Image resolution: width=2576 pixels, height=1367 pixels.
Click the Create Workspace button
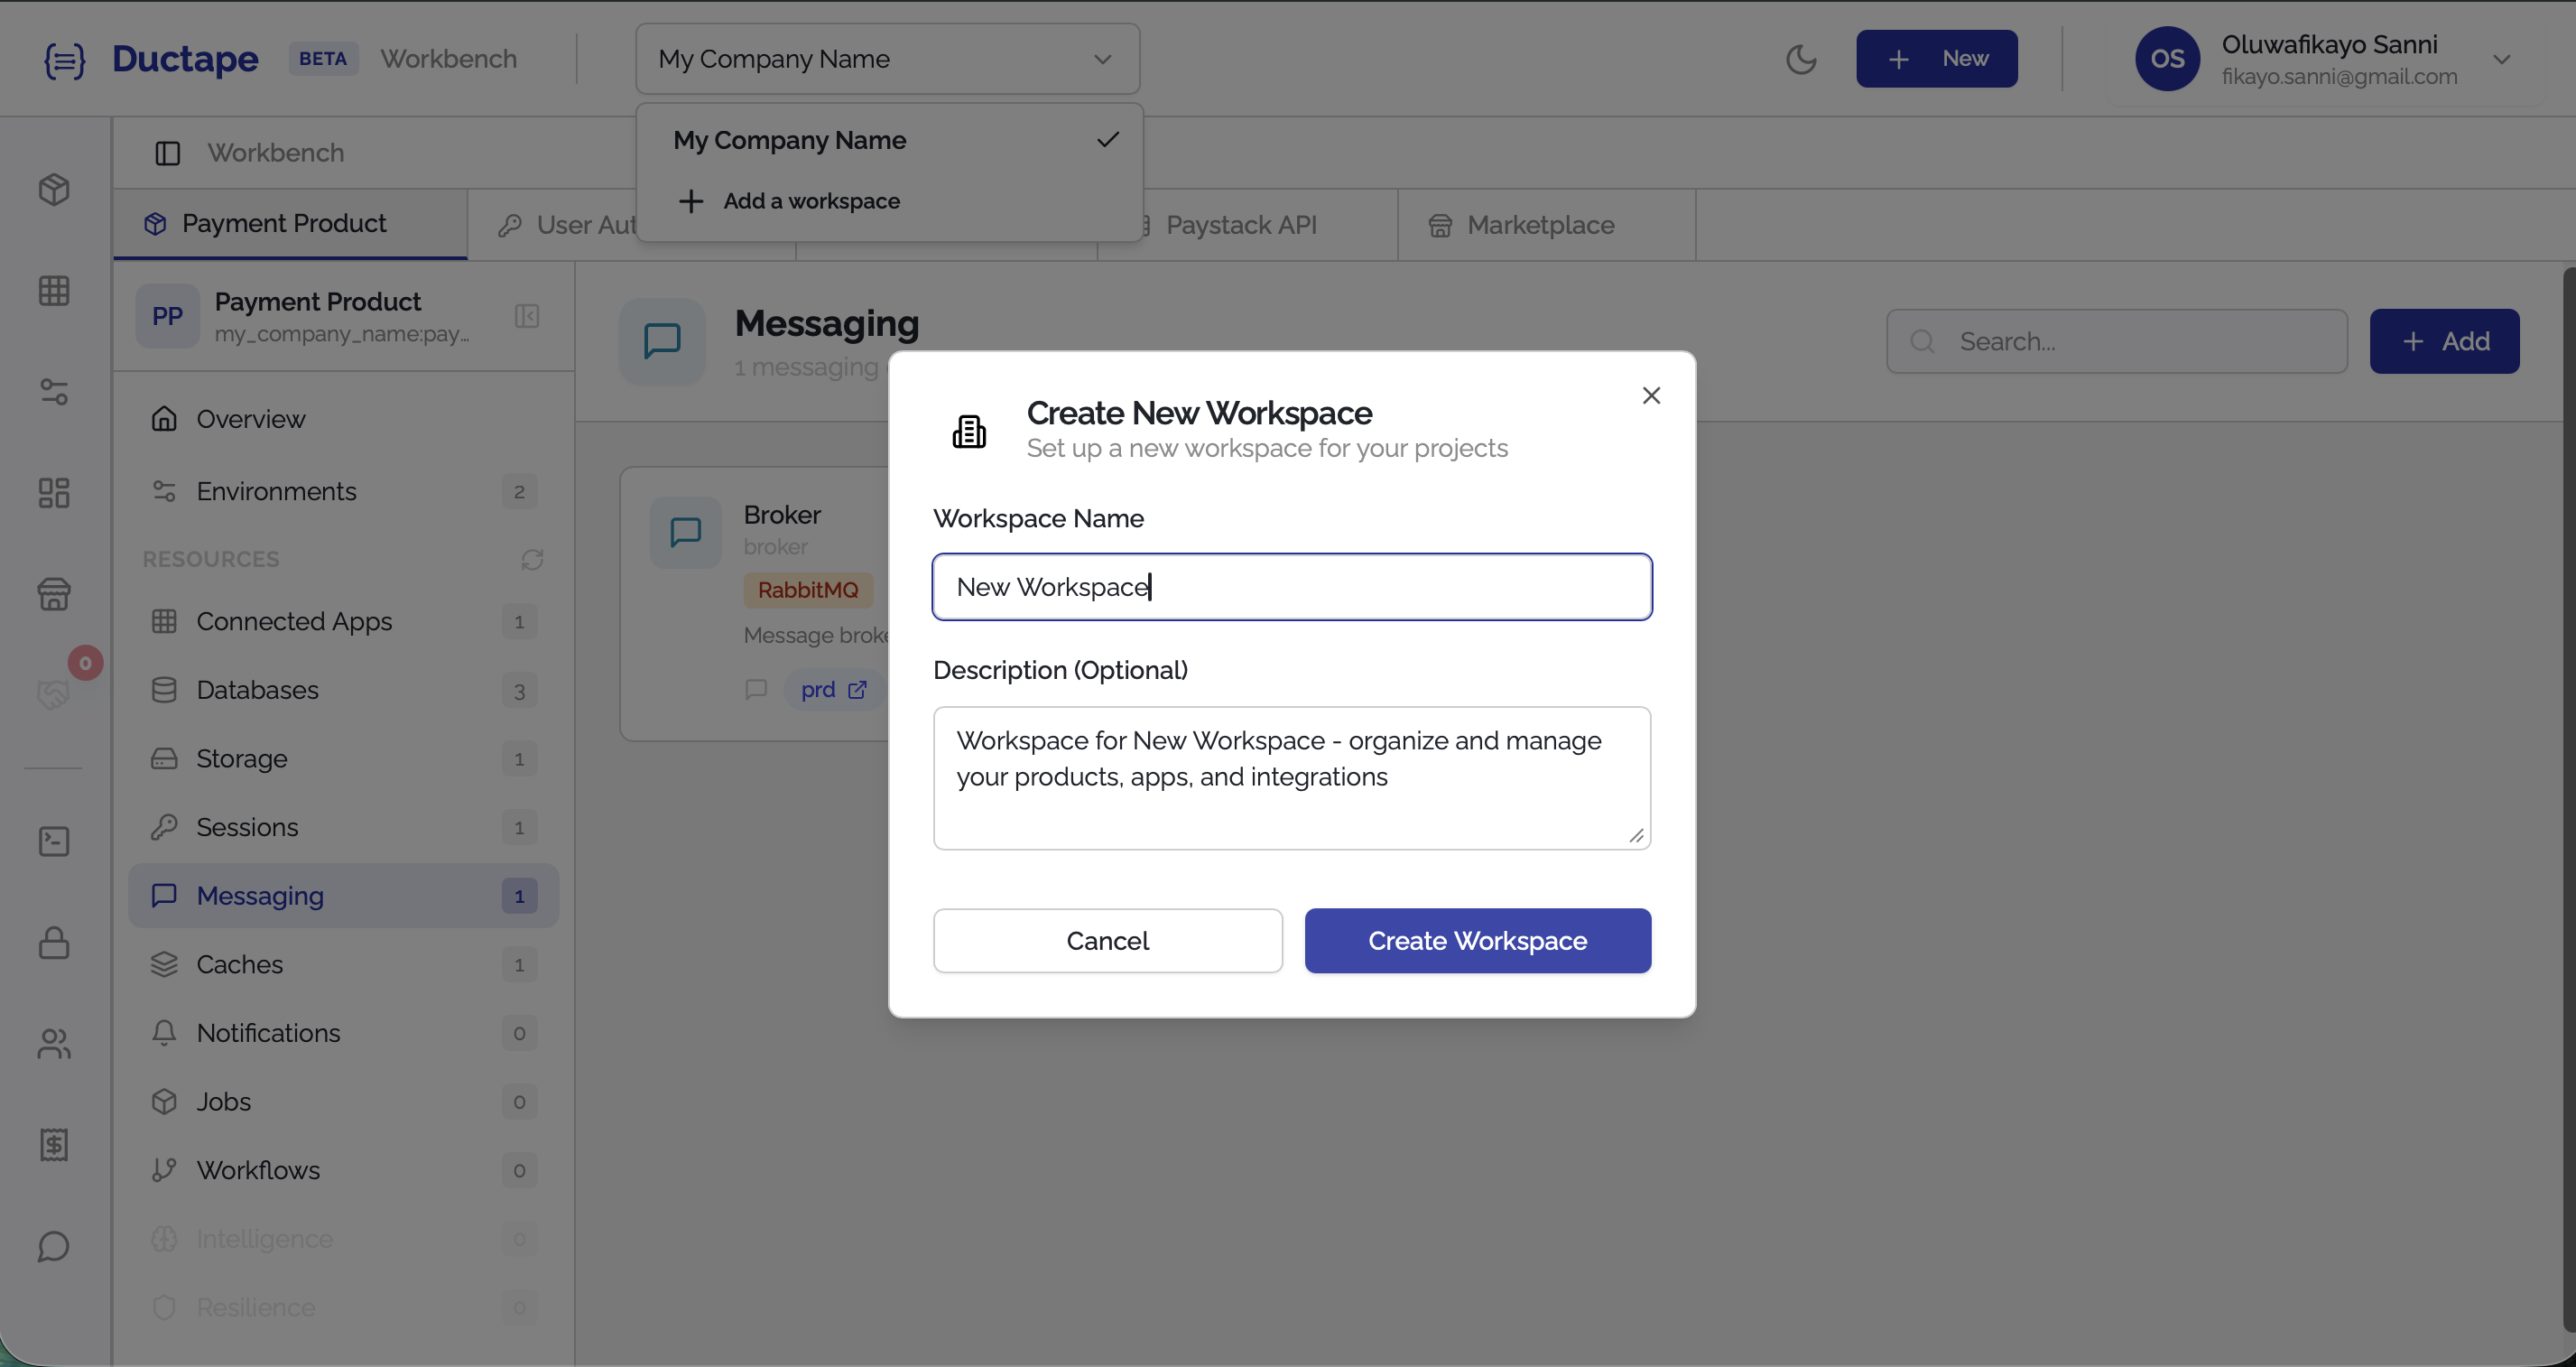(x=1477, y=940)
